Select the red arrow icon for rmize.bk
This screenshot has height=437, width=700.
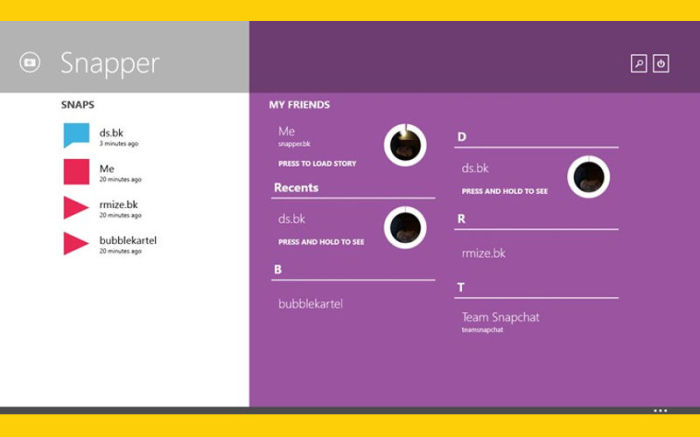point(76,208)
